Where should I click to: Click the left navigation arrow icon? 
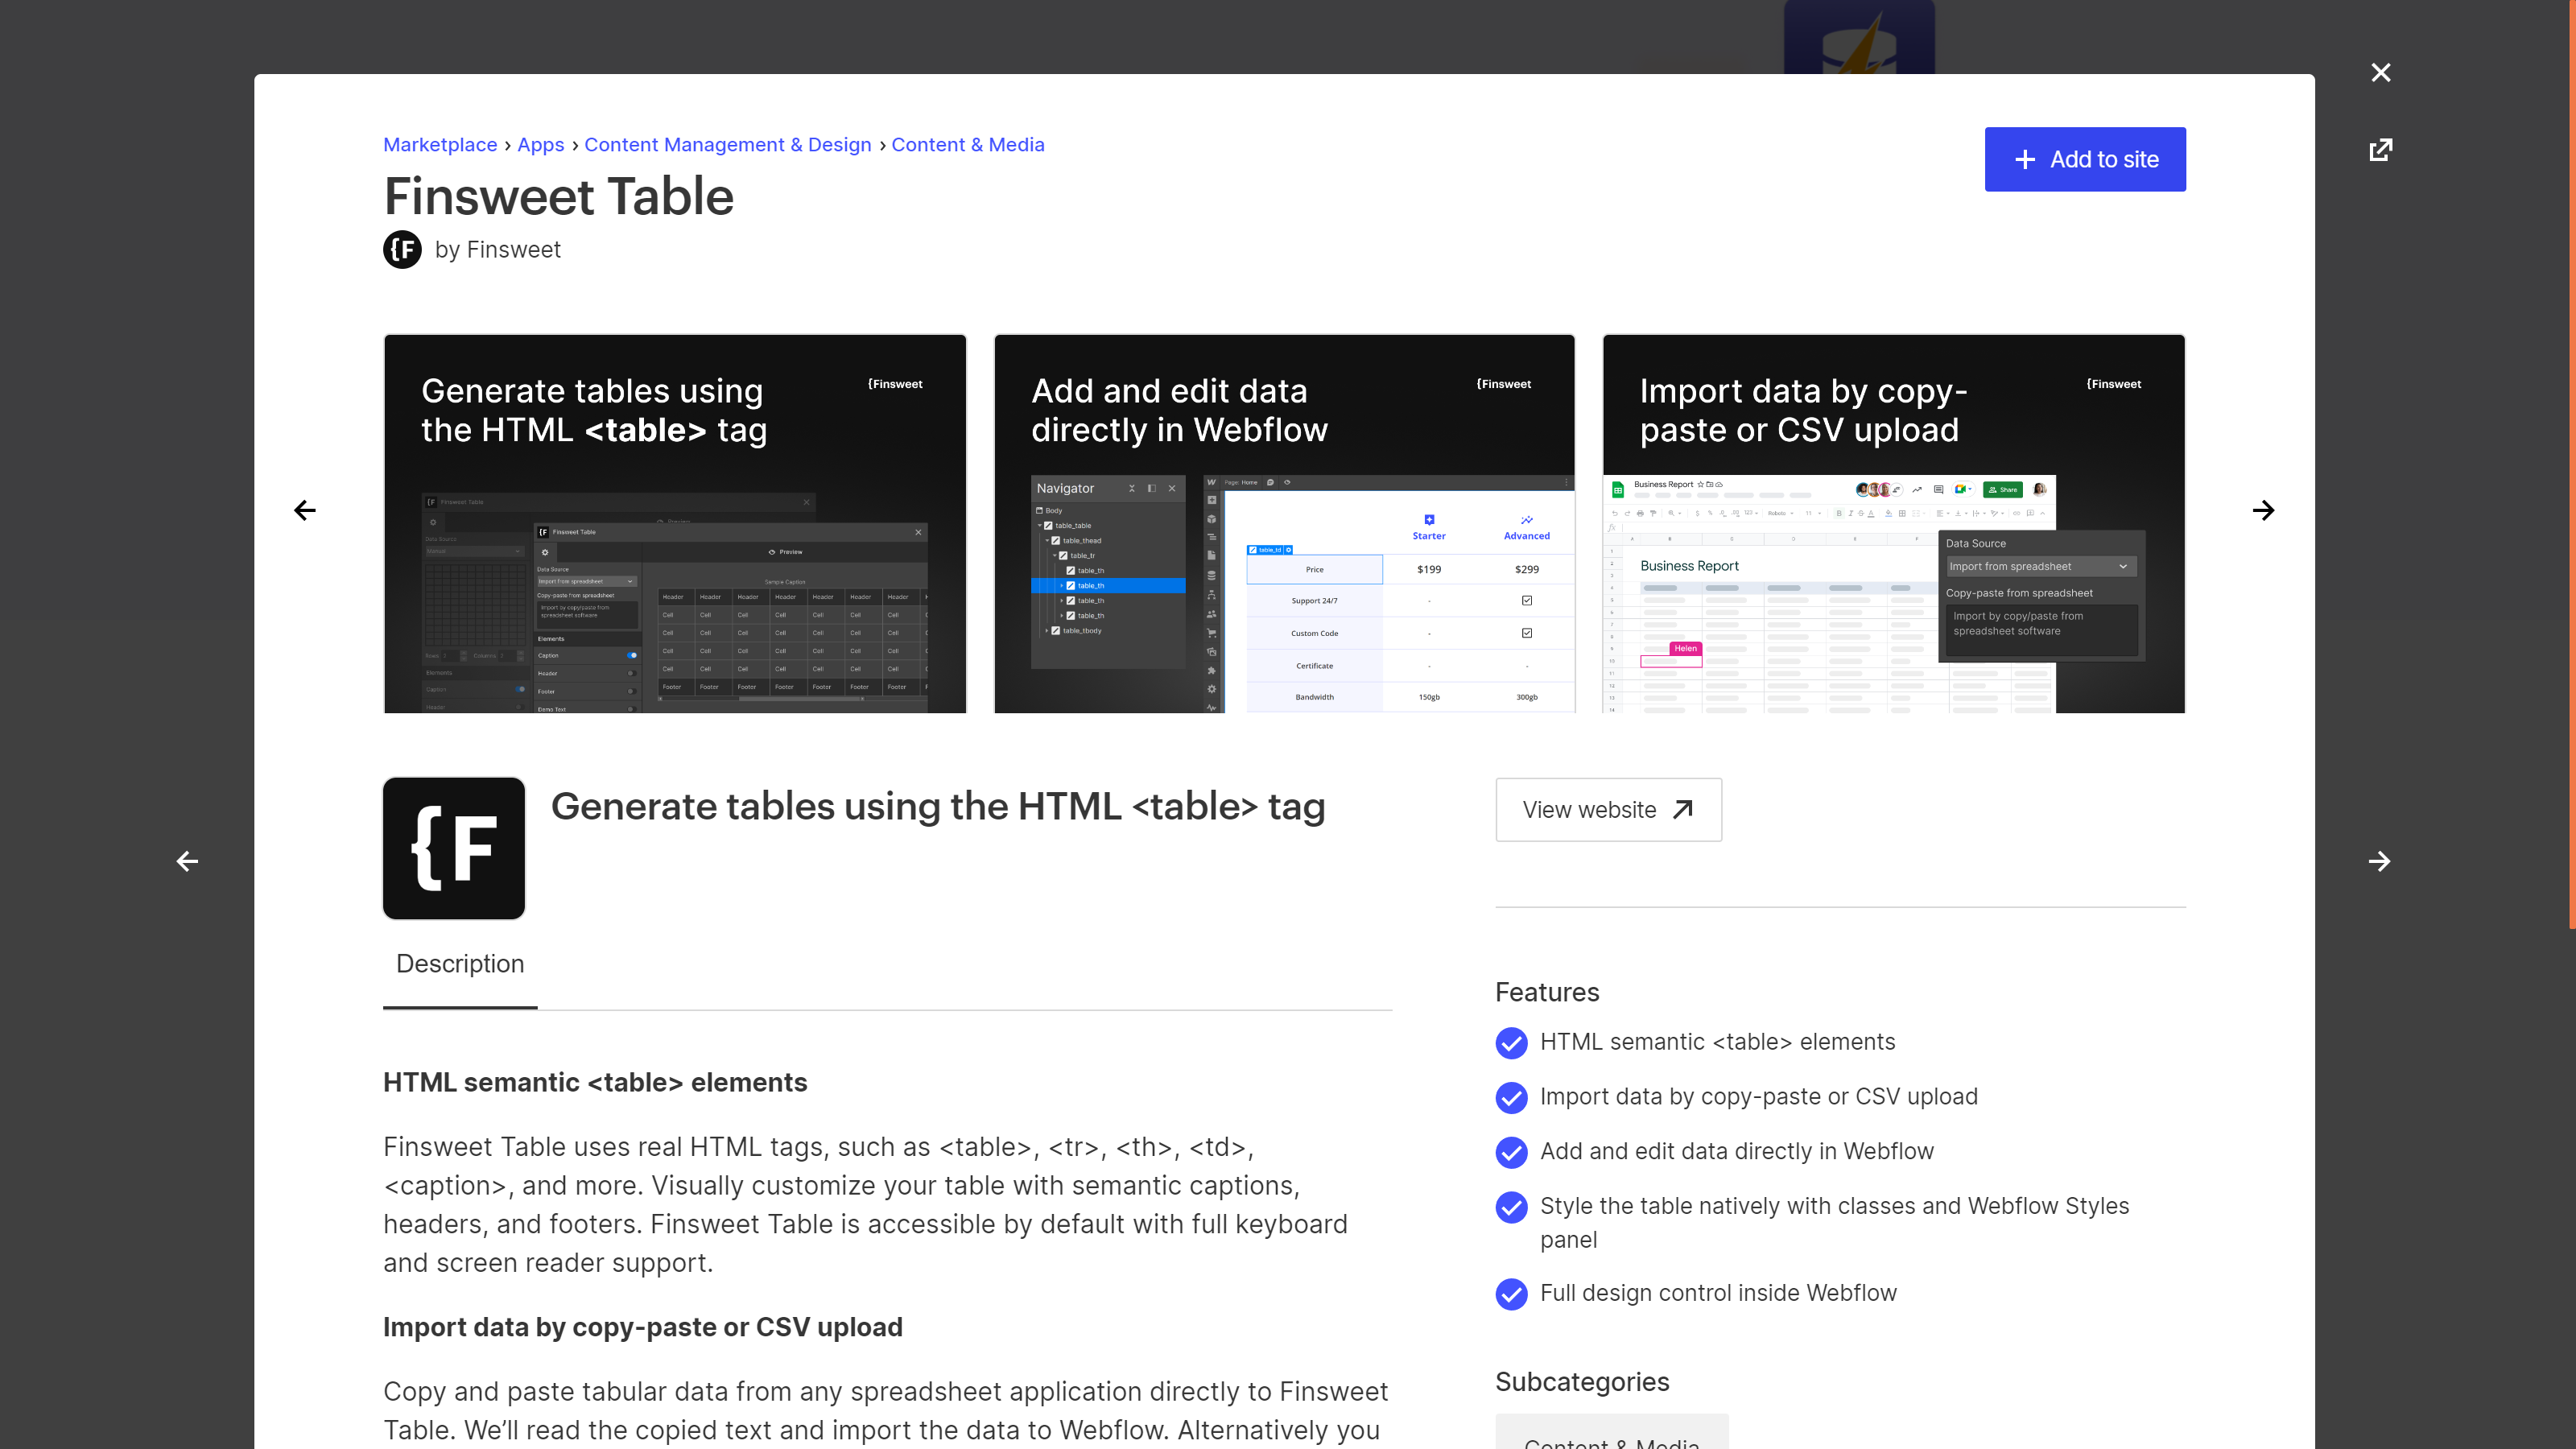click(304, 511)
